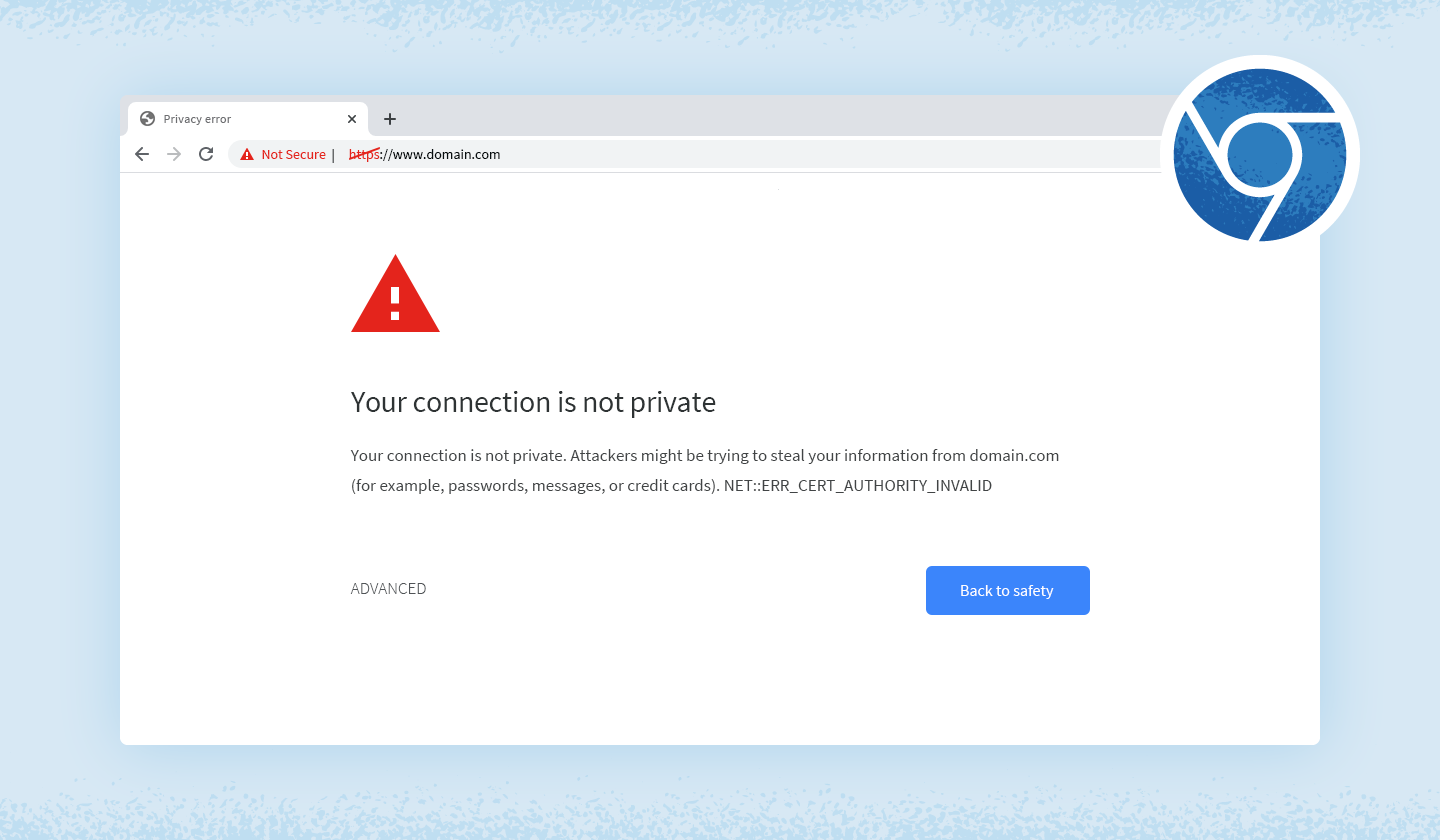The height and width of the screenshot is (840, 1440).
Task: Click the forward navigation arrow
Action: point(173,154)
